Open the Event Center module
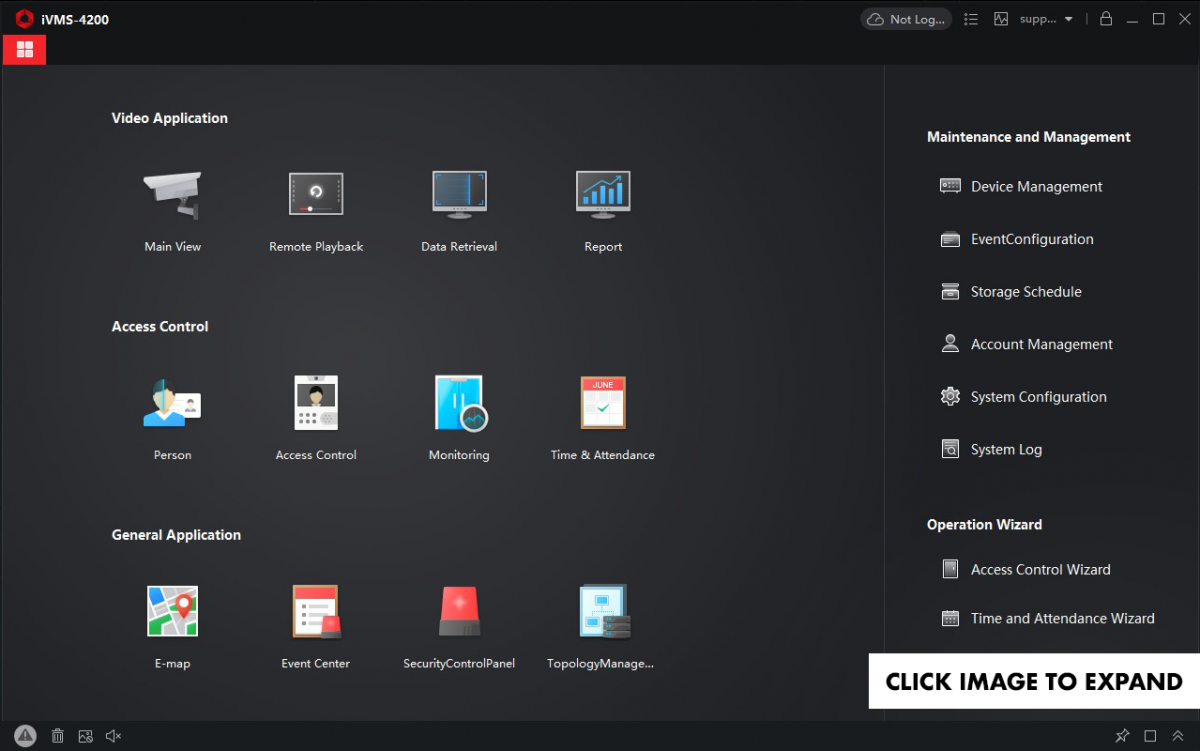The width and height of the screenshot is (1200, 751). (x=316, y=611)
